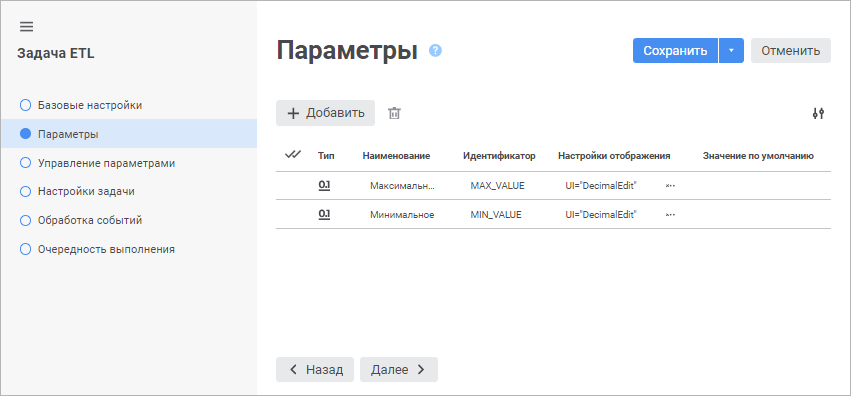Click default value cell for MIN_VALUE
The image size is (851, 396).
tap(758, 214)
